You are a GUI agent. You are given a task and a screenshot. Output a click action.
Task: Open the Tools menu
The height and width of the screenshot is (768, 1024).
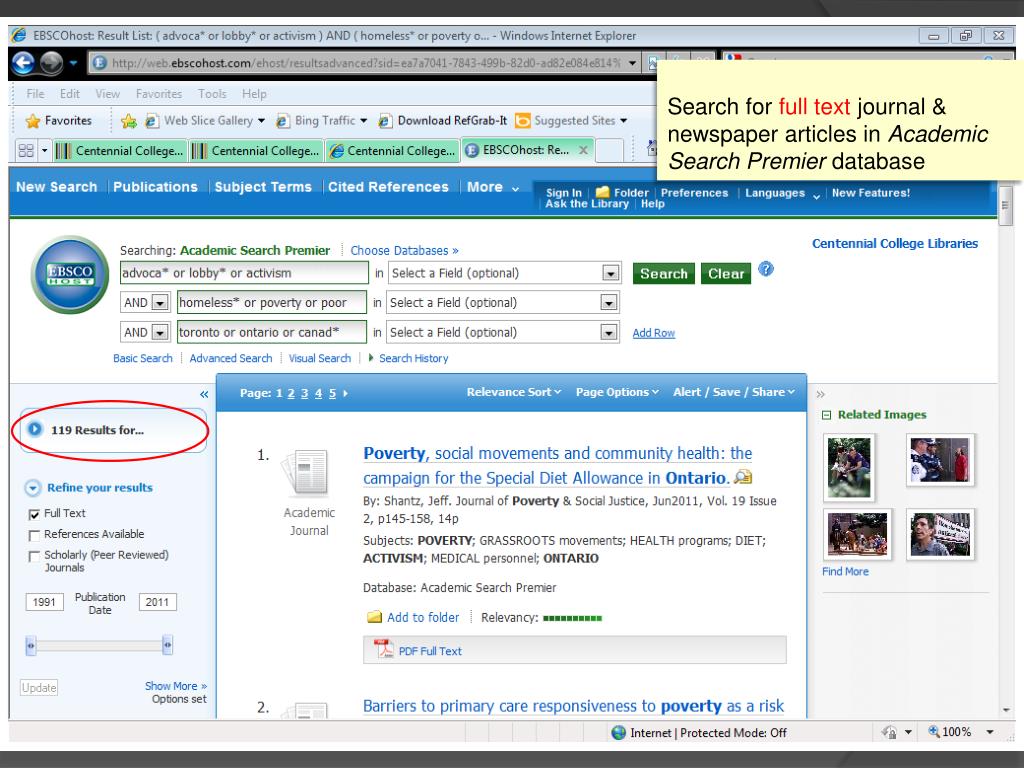pyautogui.click(x=212, y=94)
